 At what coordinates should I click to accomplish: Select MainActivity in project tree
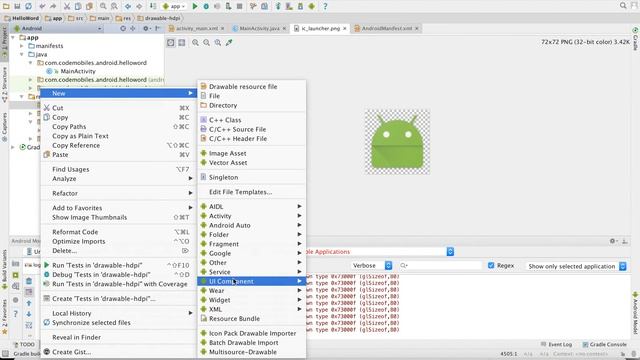pos(78,71)
